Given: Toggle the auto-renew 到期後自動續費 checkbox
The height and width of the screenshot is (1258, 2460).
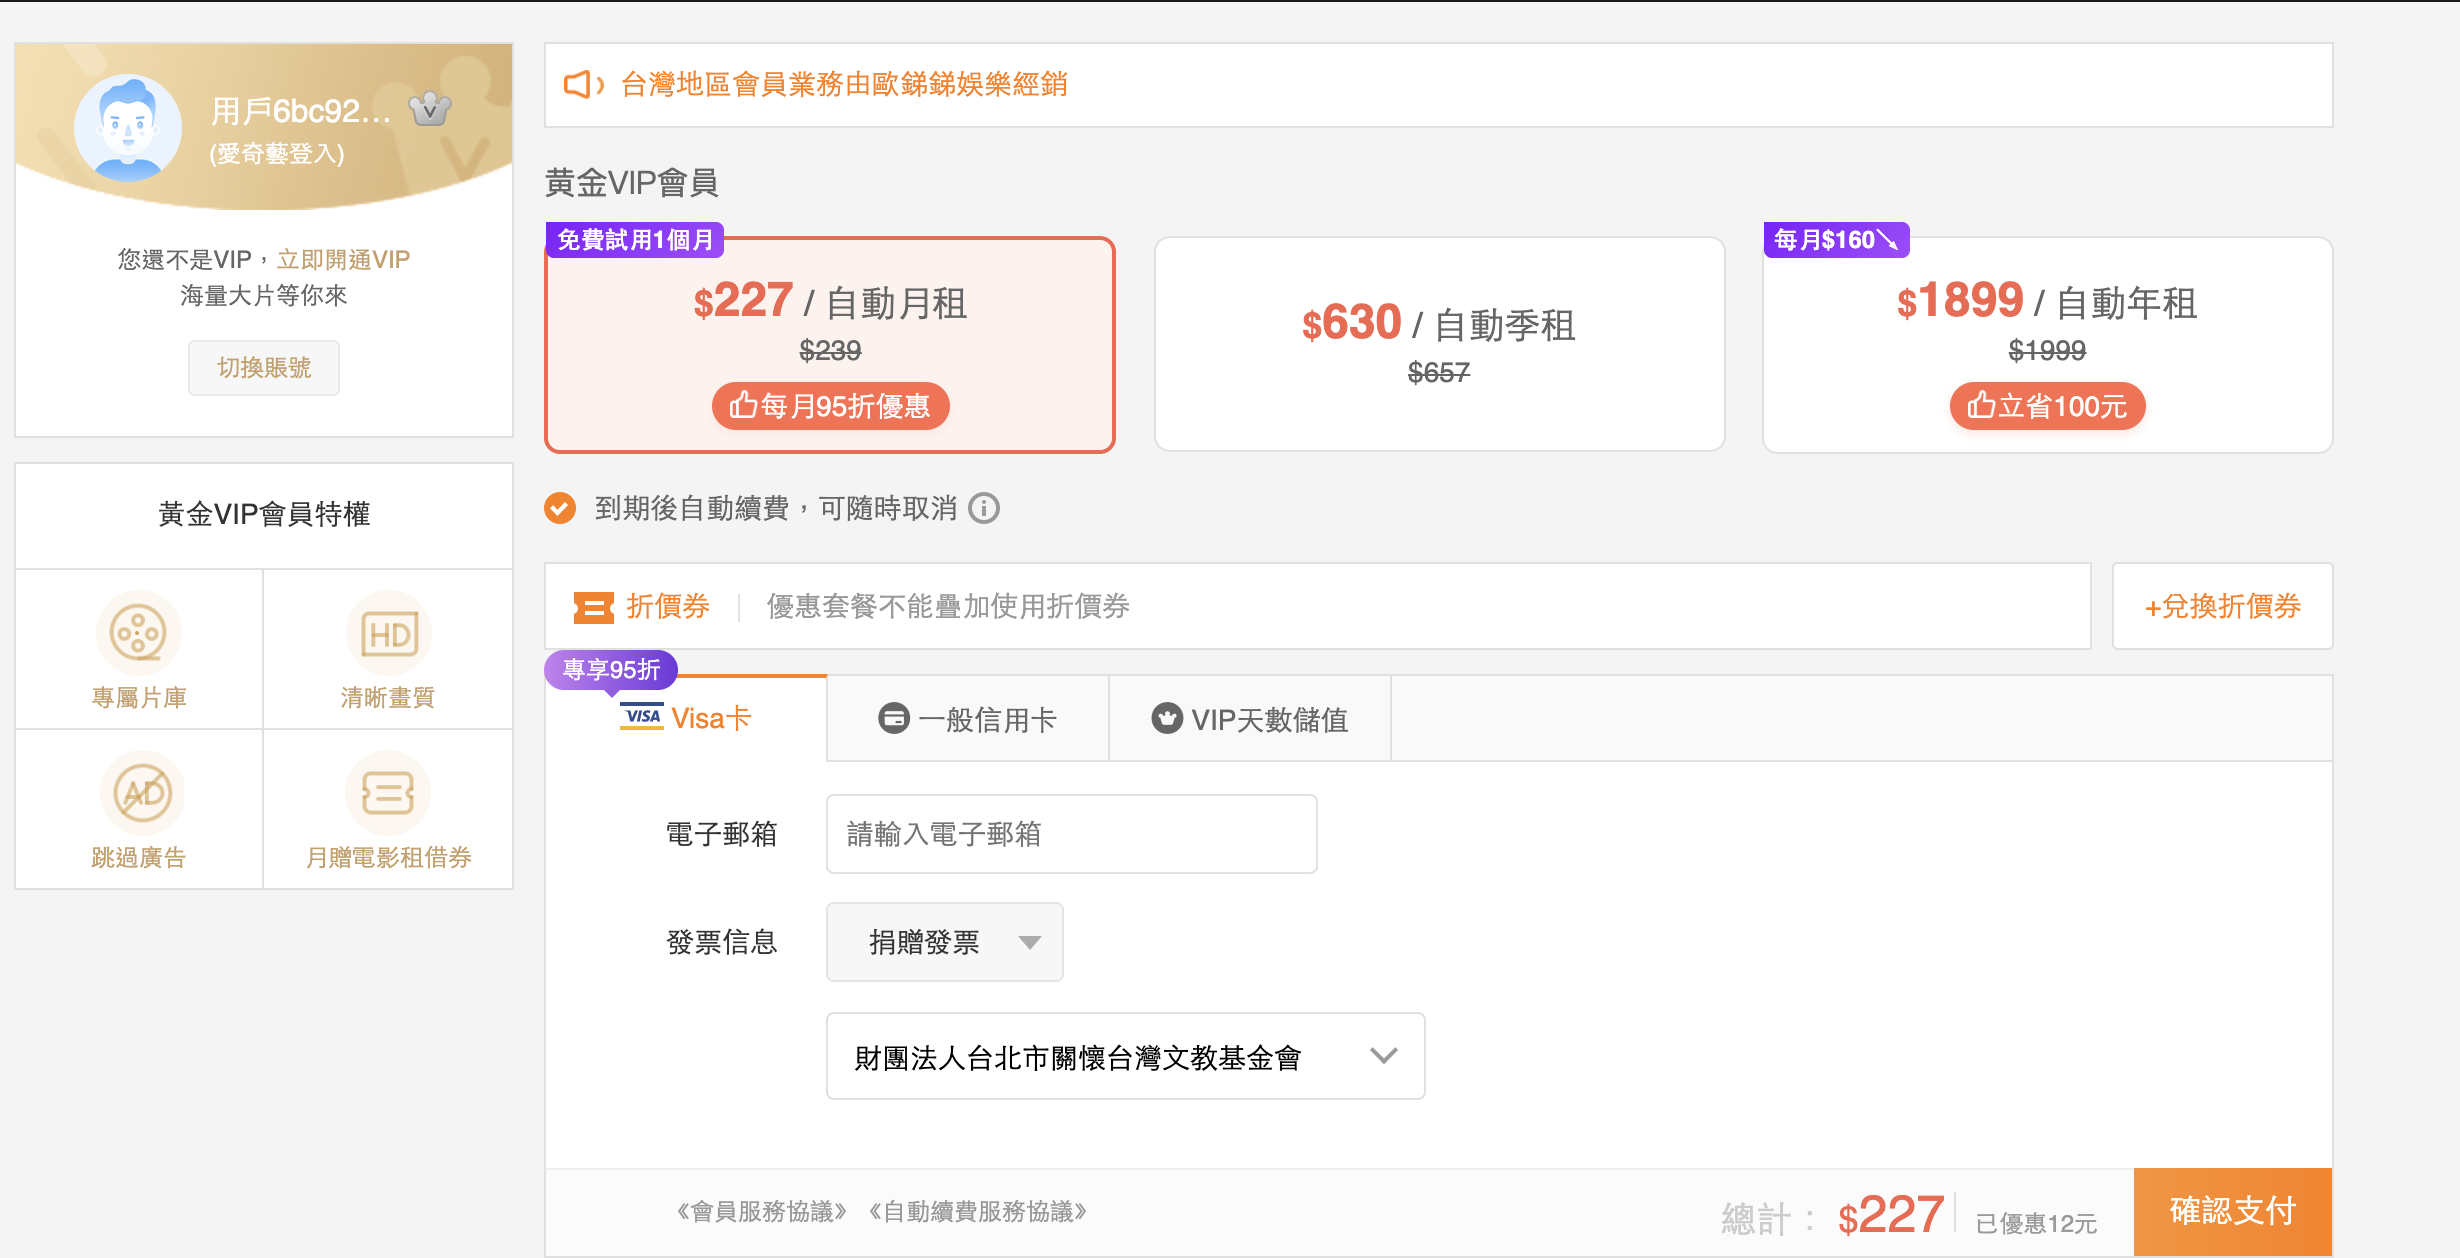Looking at the screenshot, I should [560, 508].
